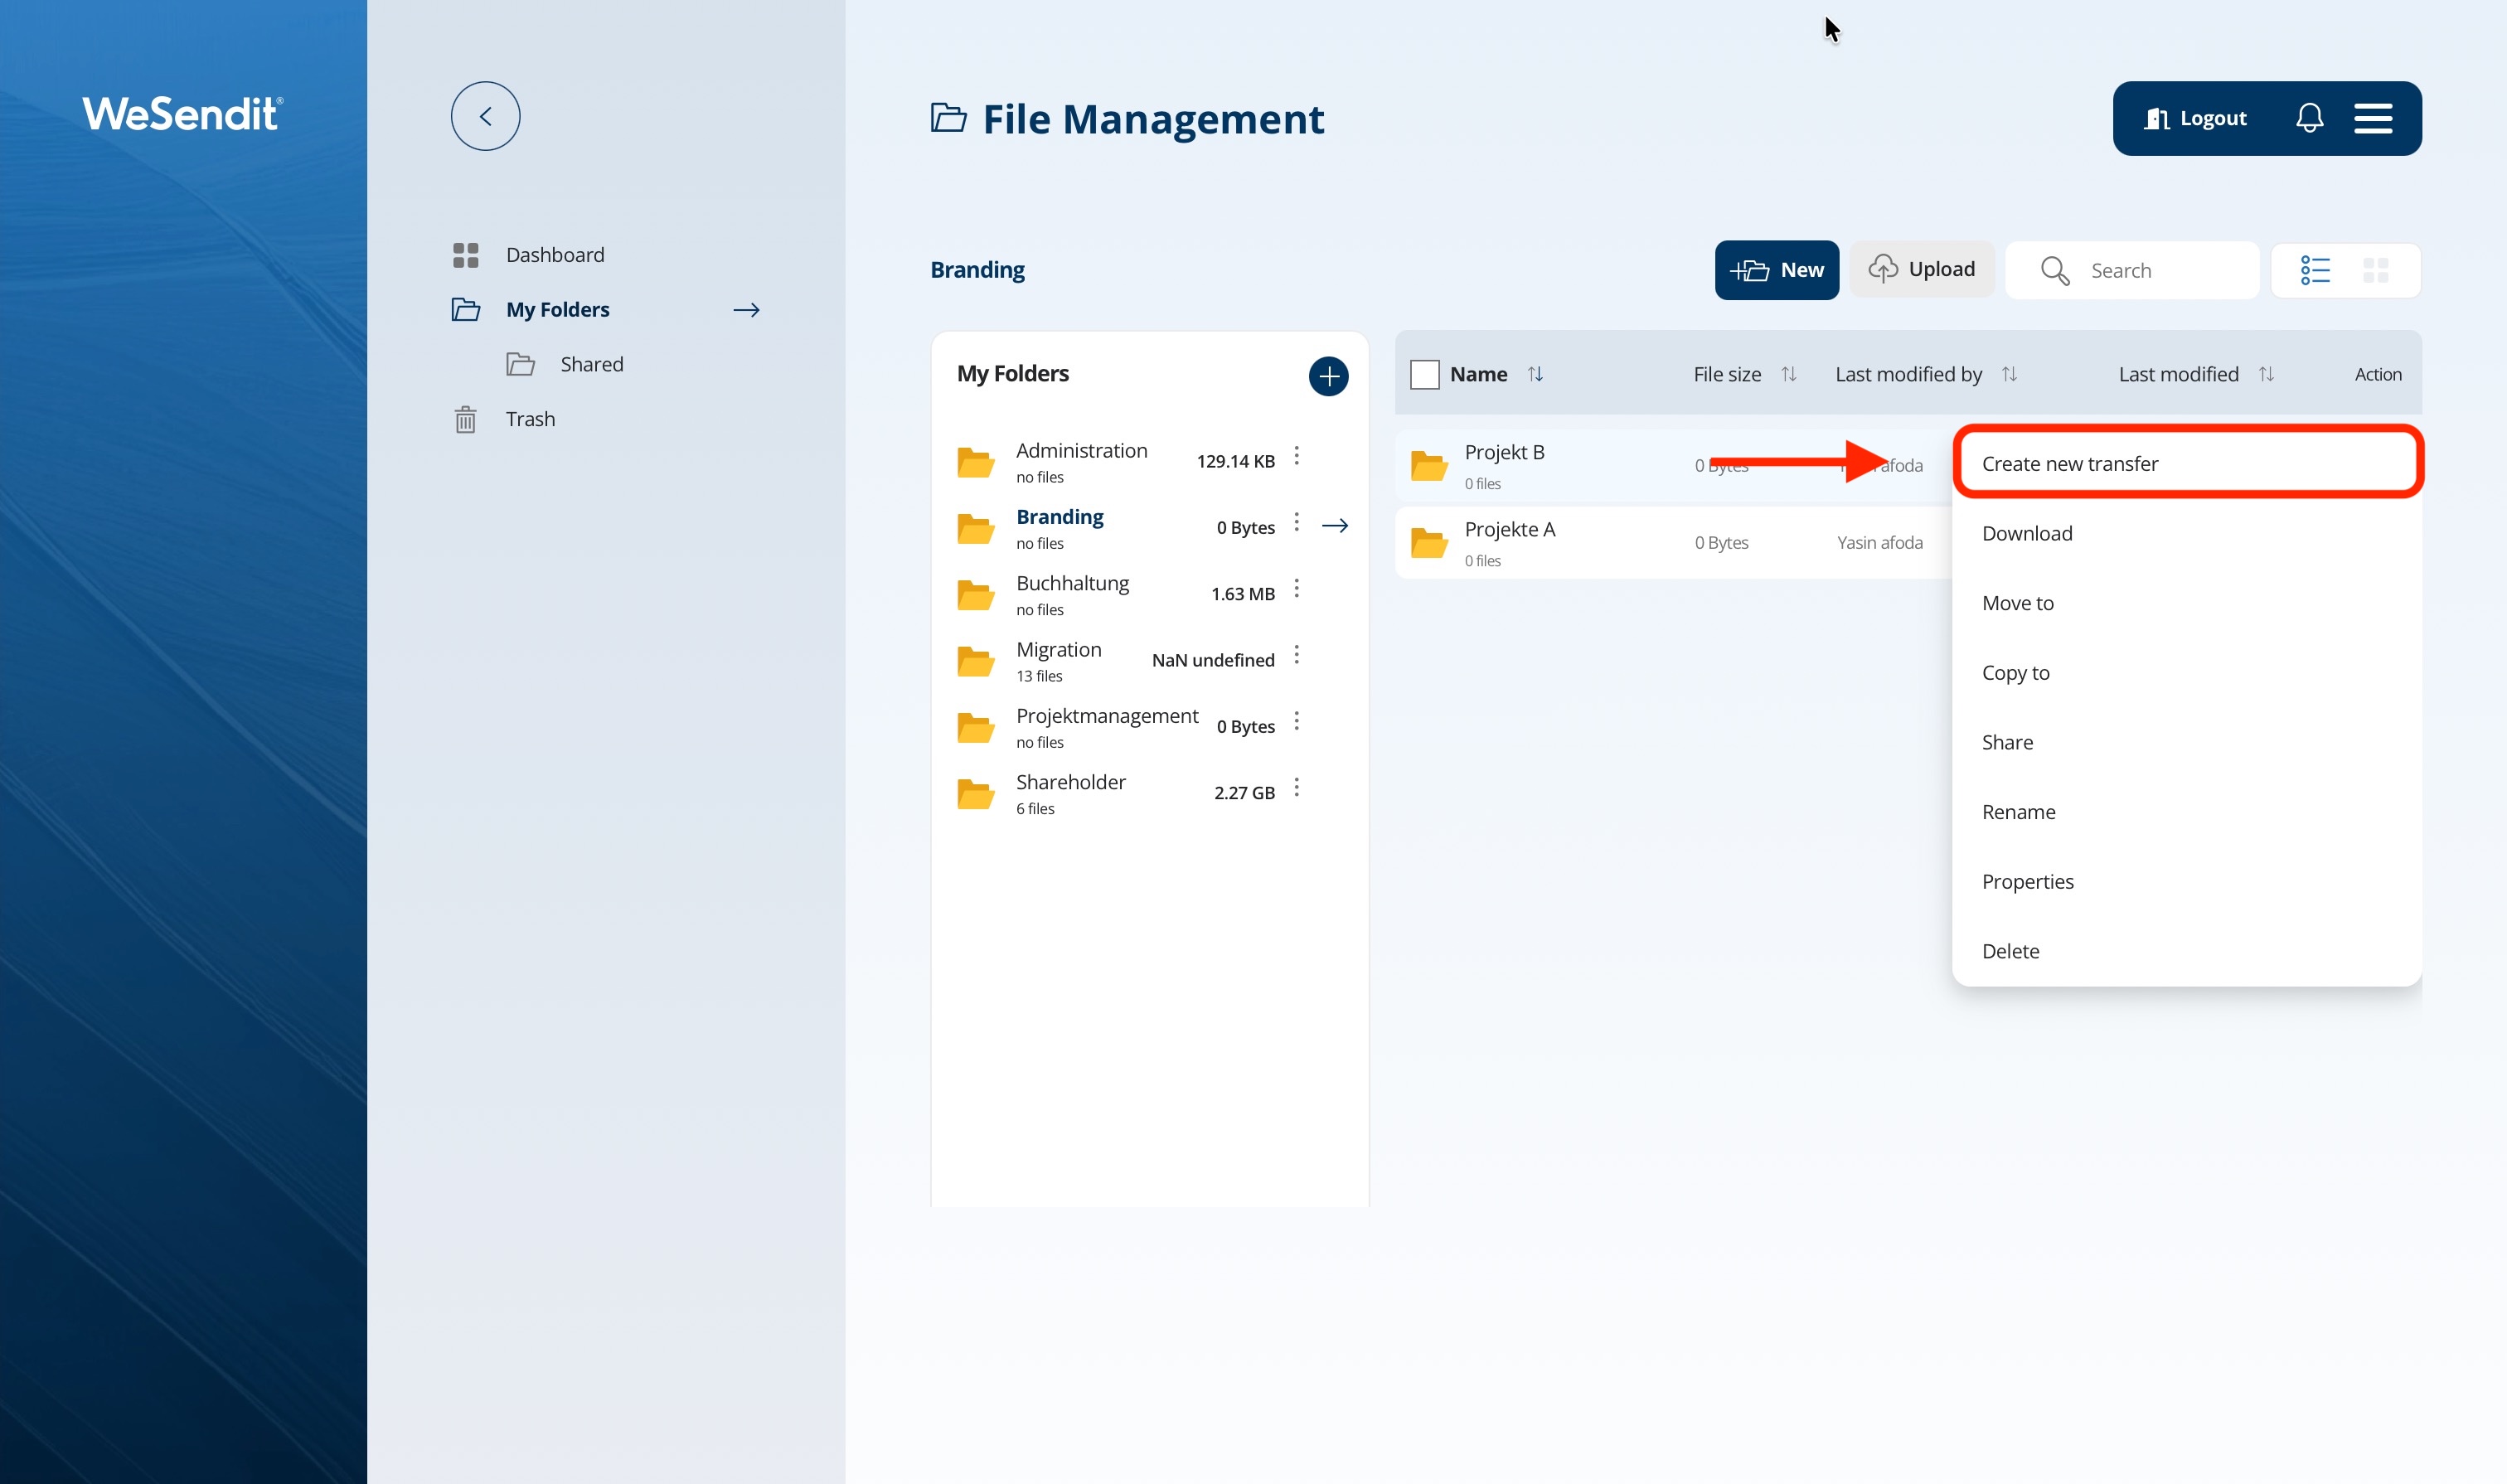Add a new folder with plus icon
The image size is (2507, 1484).
(1327, 376)
